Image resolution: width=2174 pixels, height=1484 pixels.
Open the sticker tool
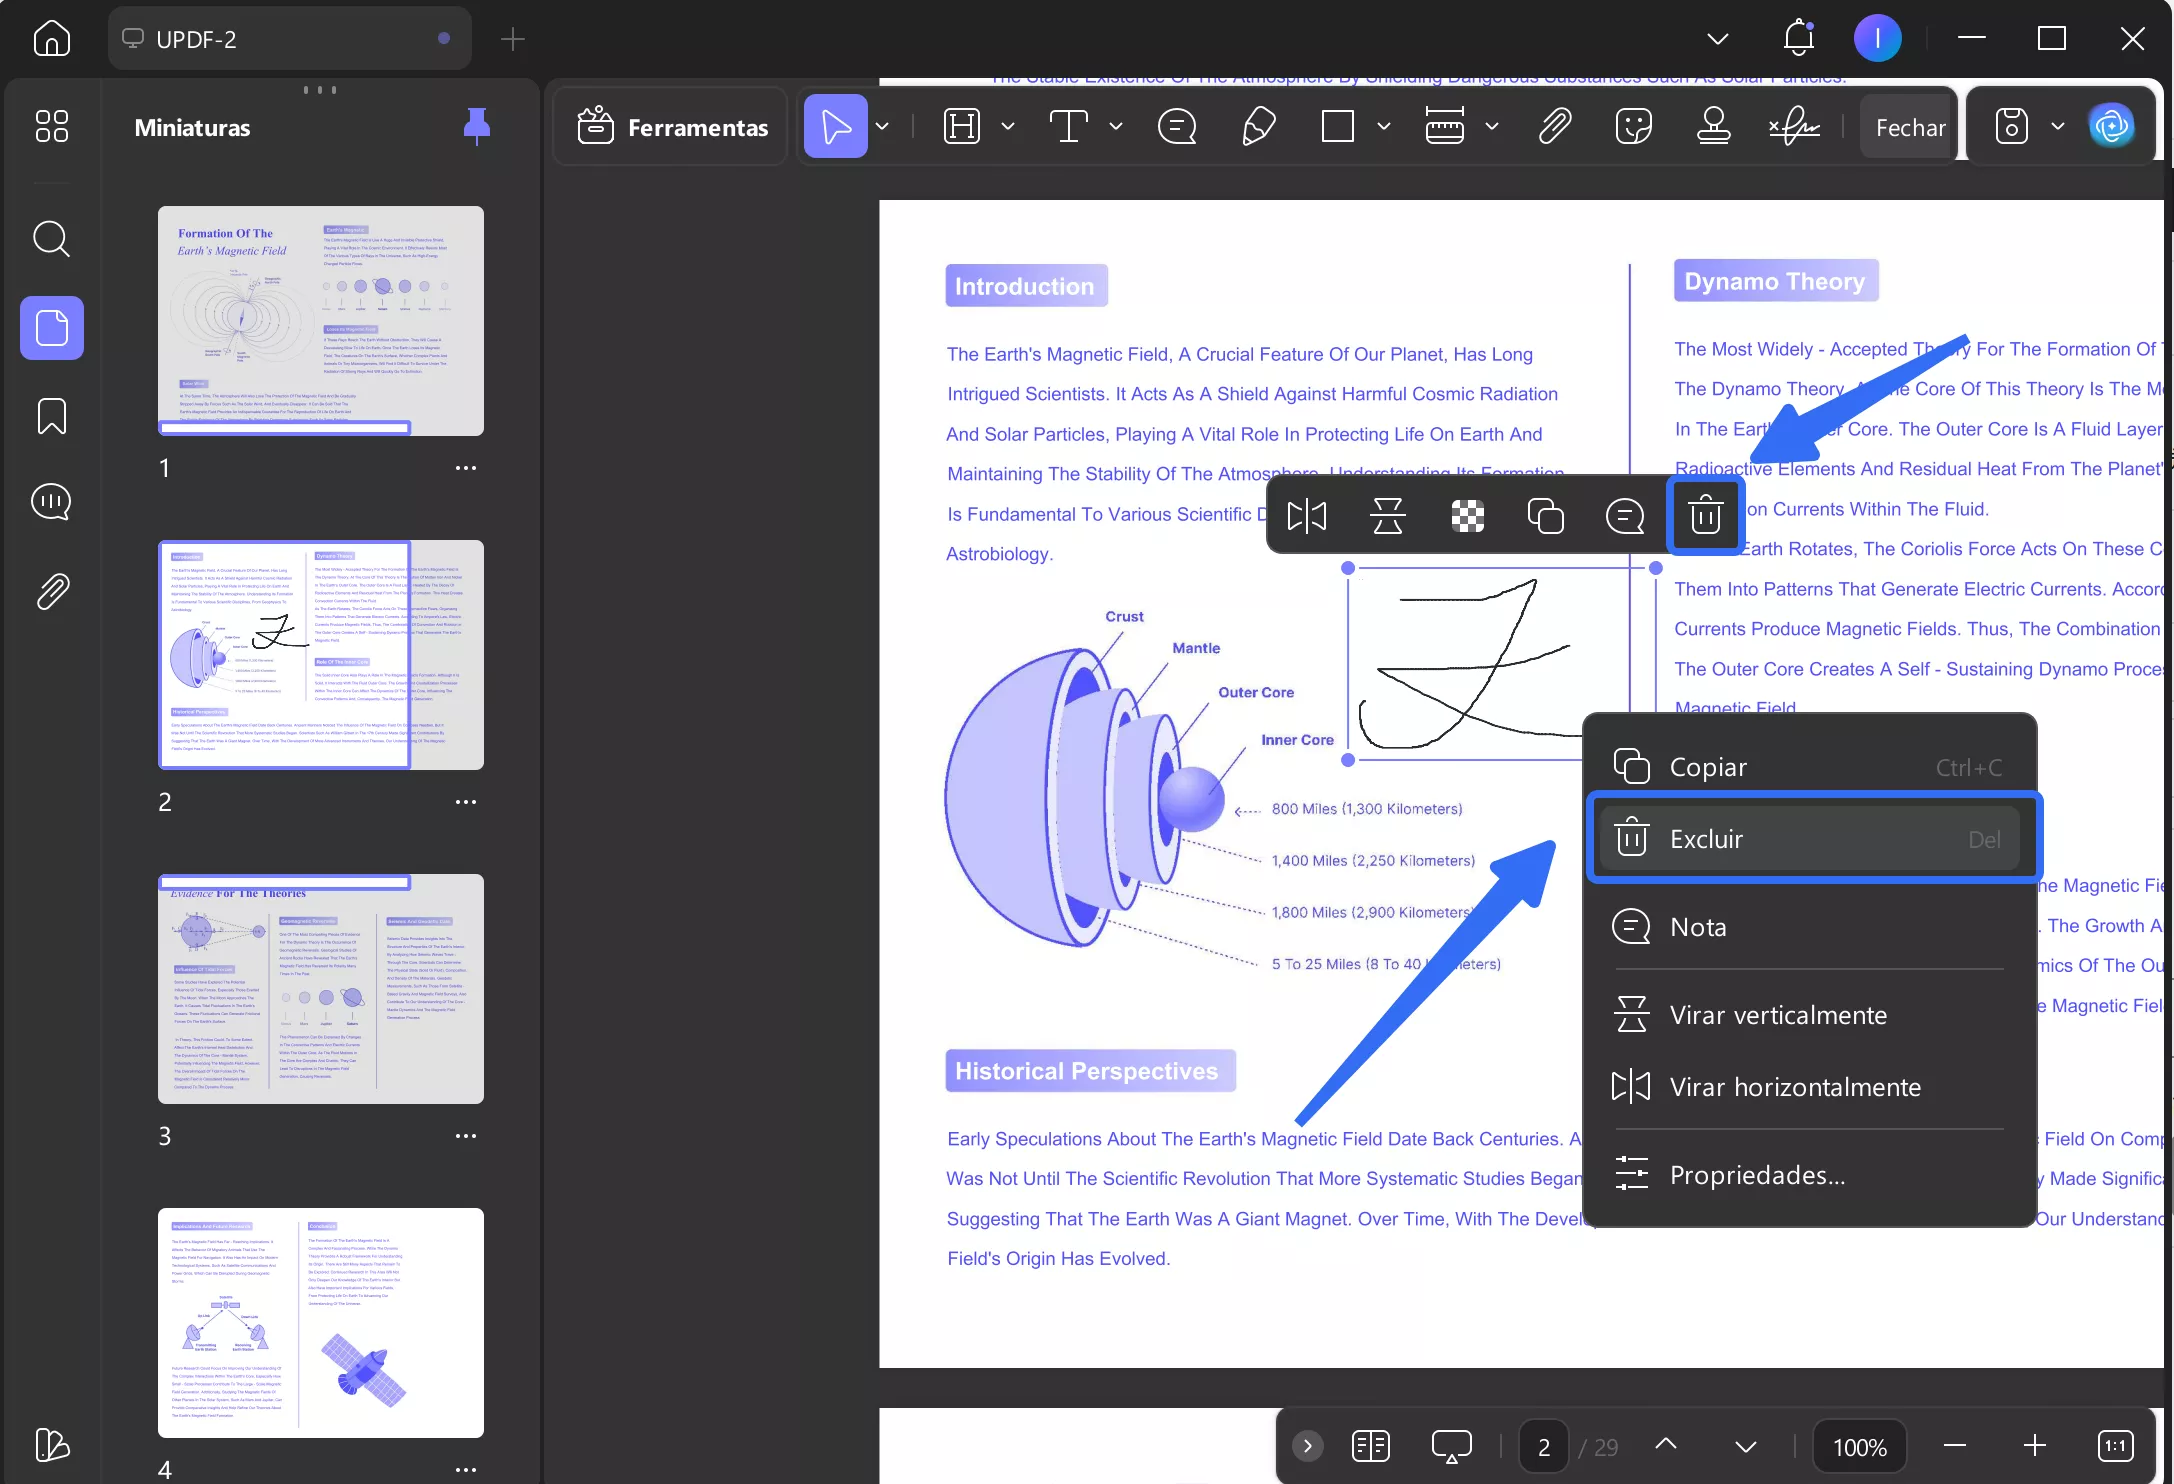(1633, 126)
